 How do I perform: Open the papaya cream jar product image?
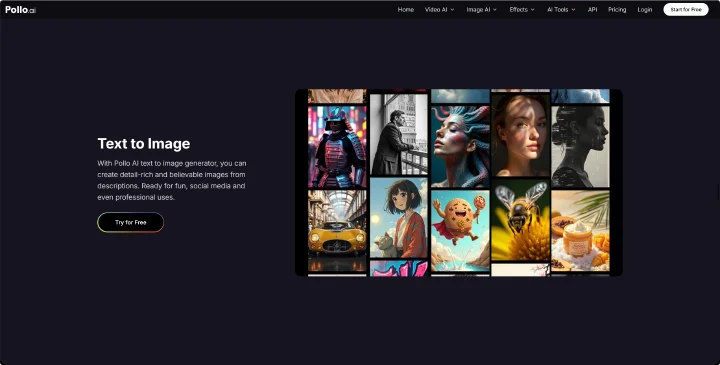point(580,231)
